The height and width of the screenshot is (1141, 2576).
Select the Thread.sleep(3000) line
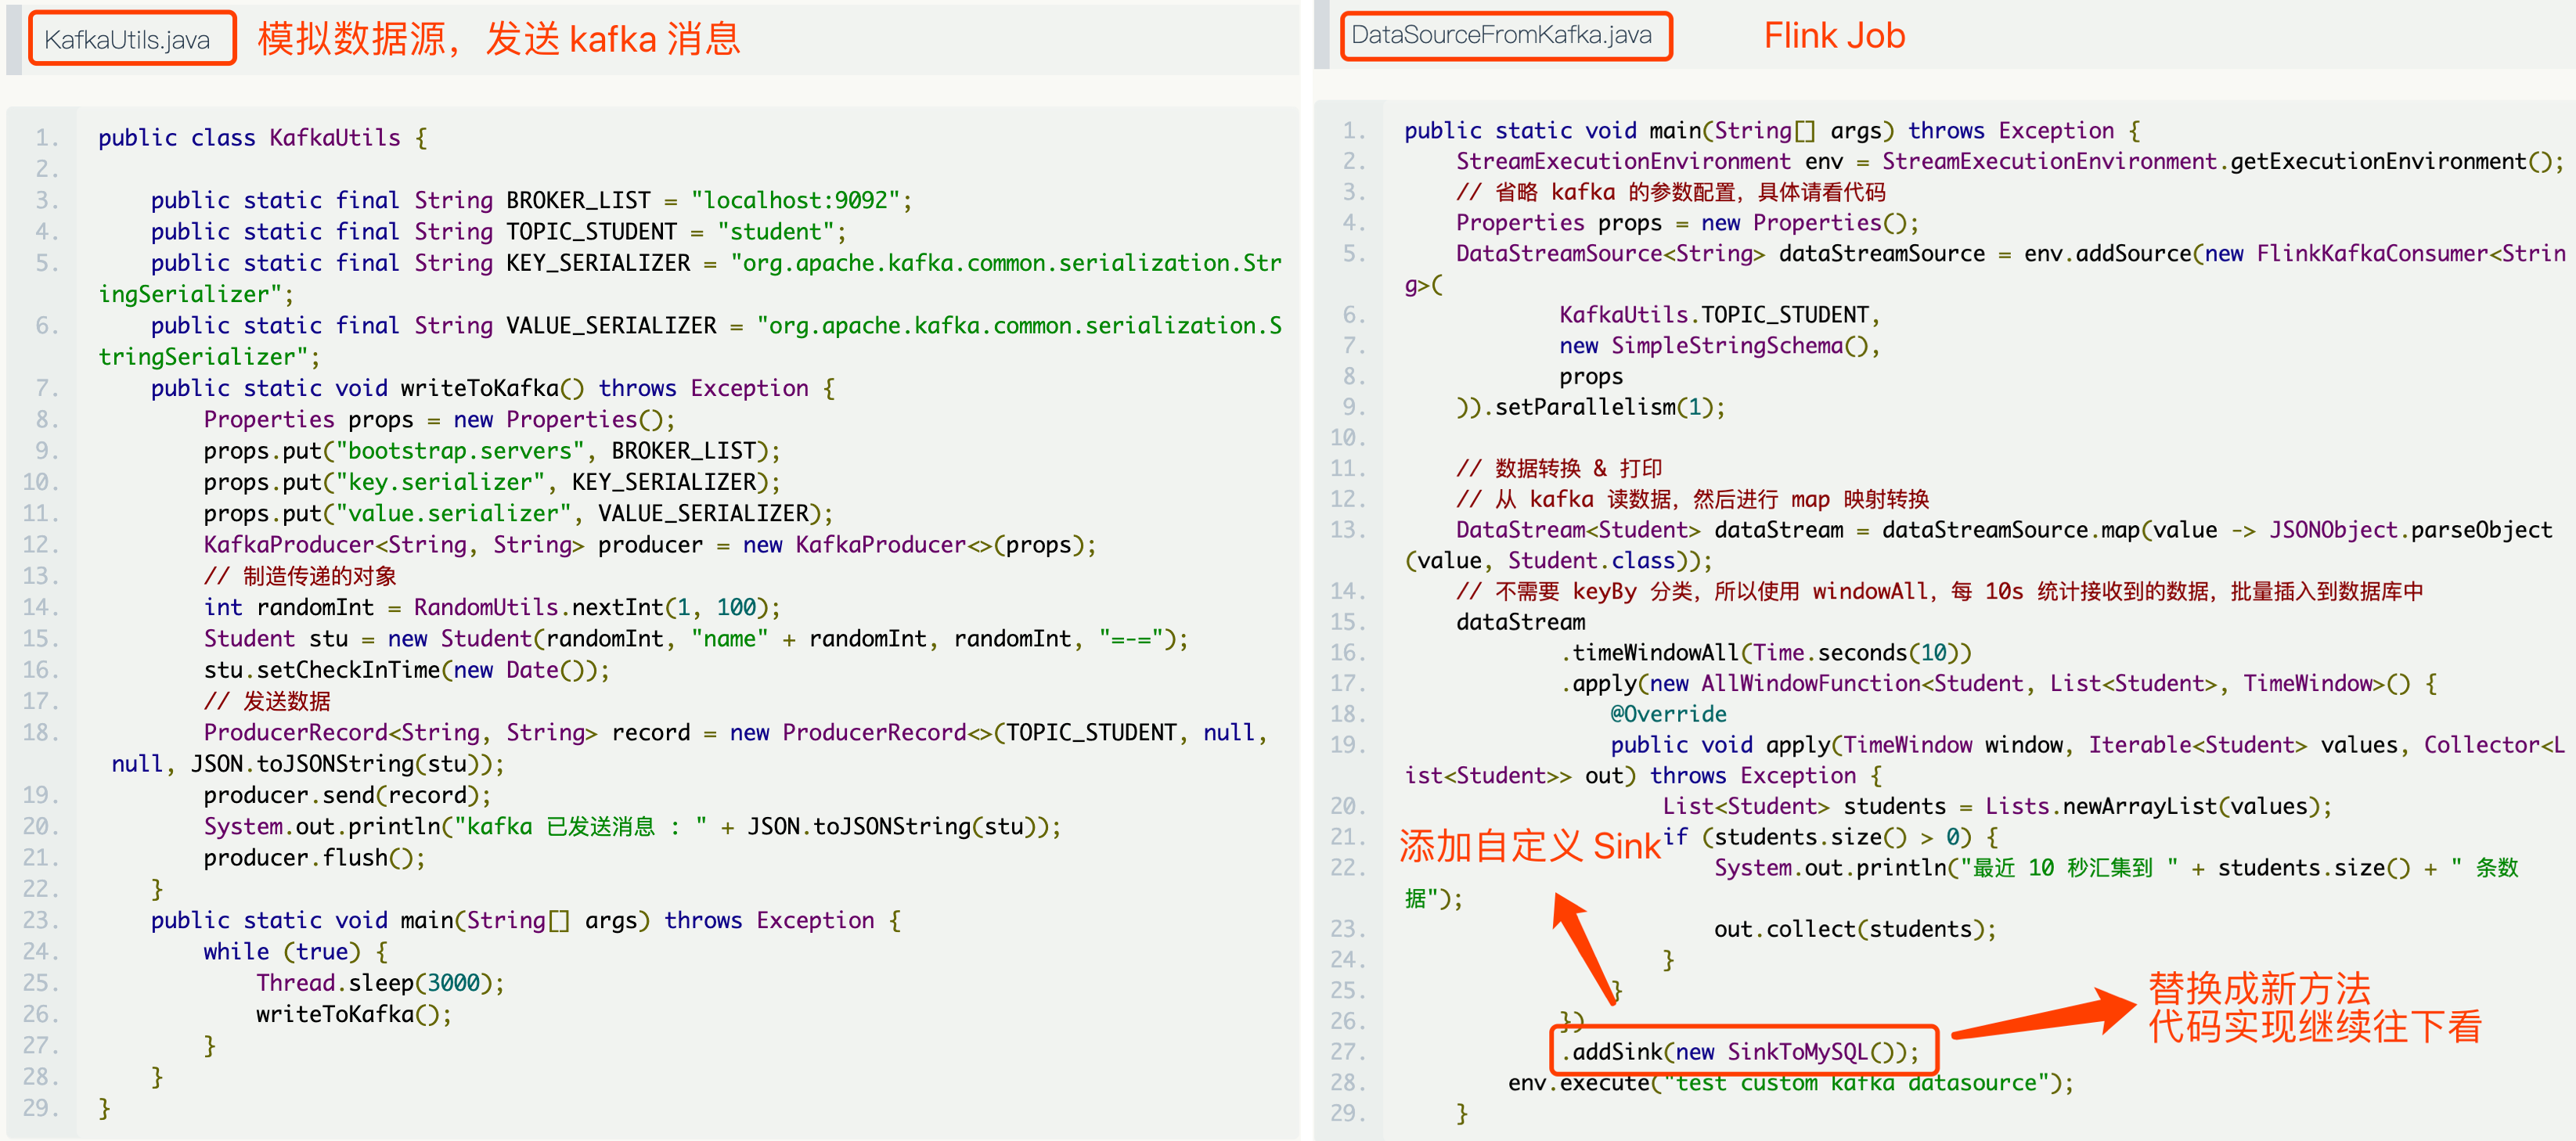[380, 983]
